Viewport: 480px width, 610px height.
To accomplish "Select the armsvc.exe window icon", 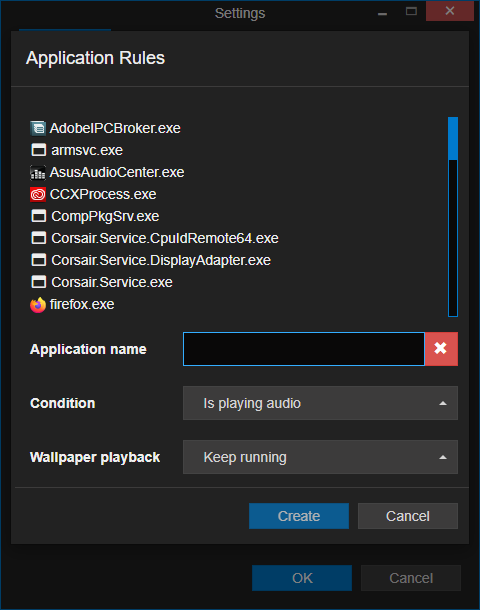I will [x=38, y=150].
